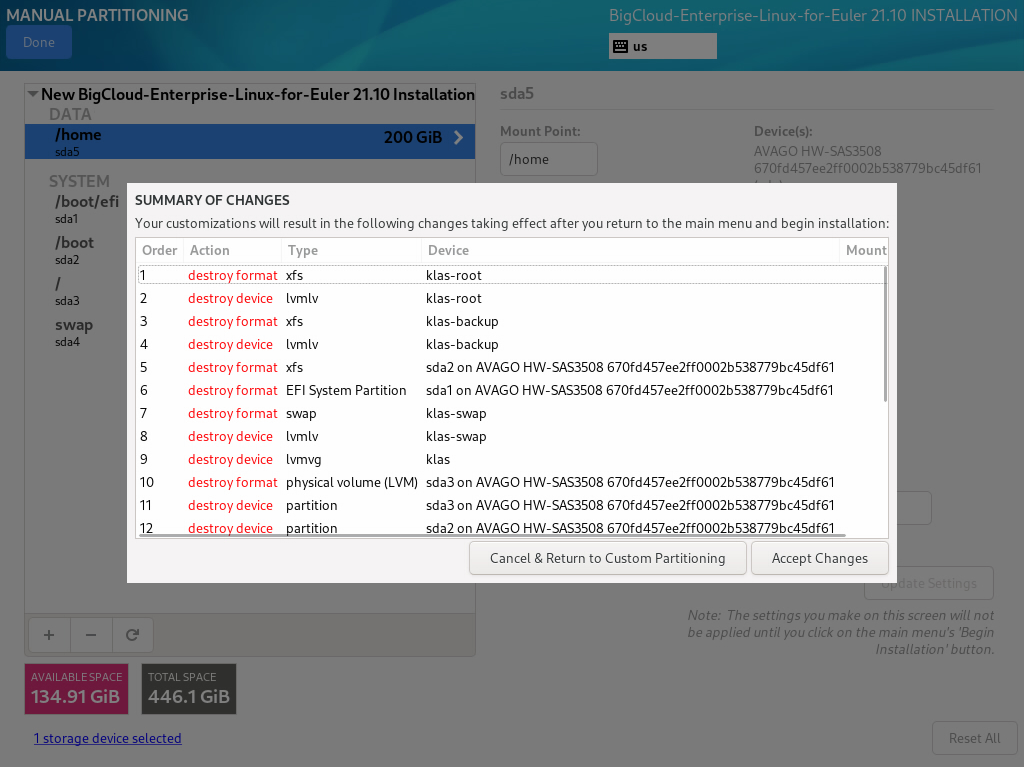Select row 4 destroy device klas-backup

(511, 344)
